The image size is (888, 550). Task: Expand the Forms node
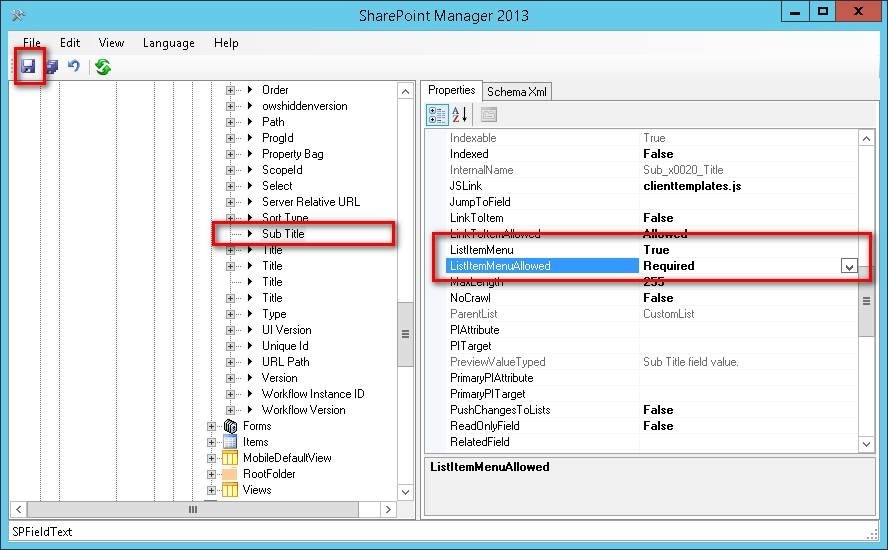pos(211,426)
